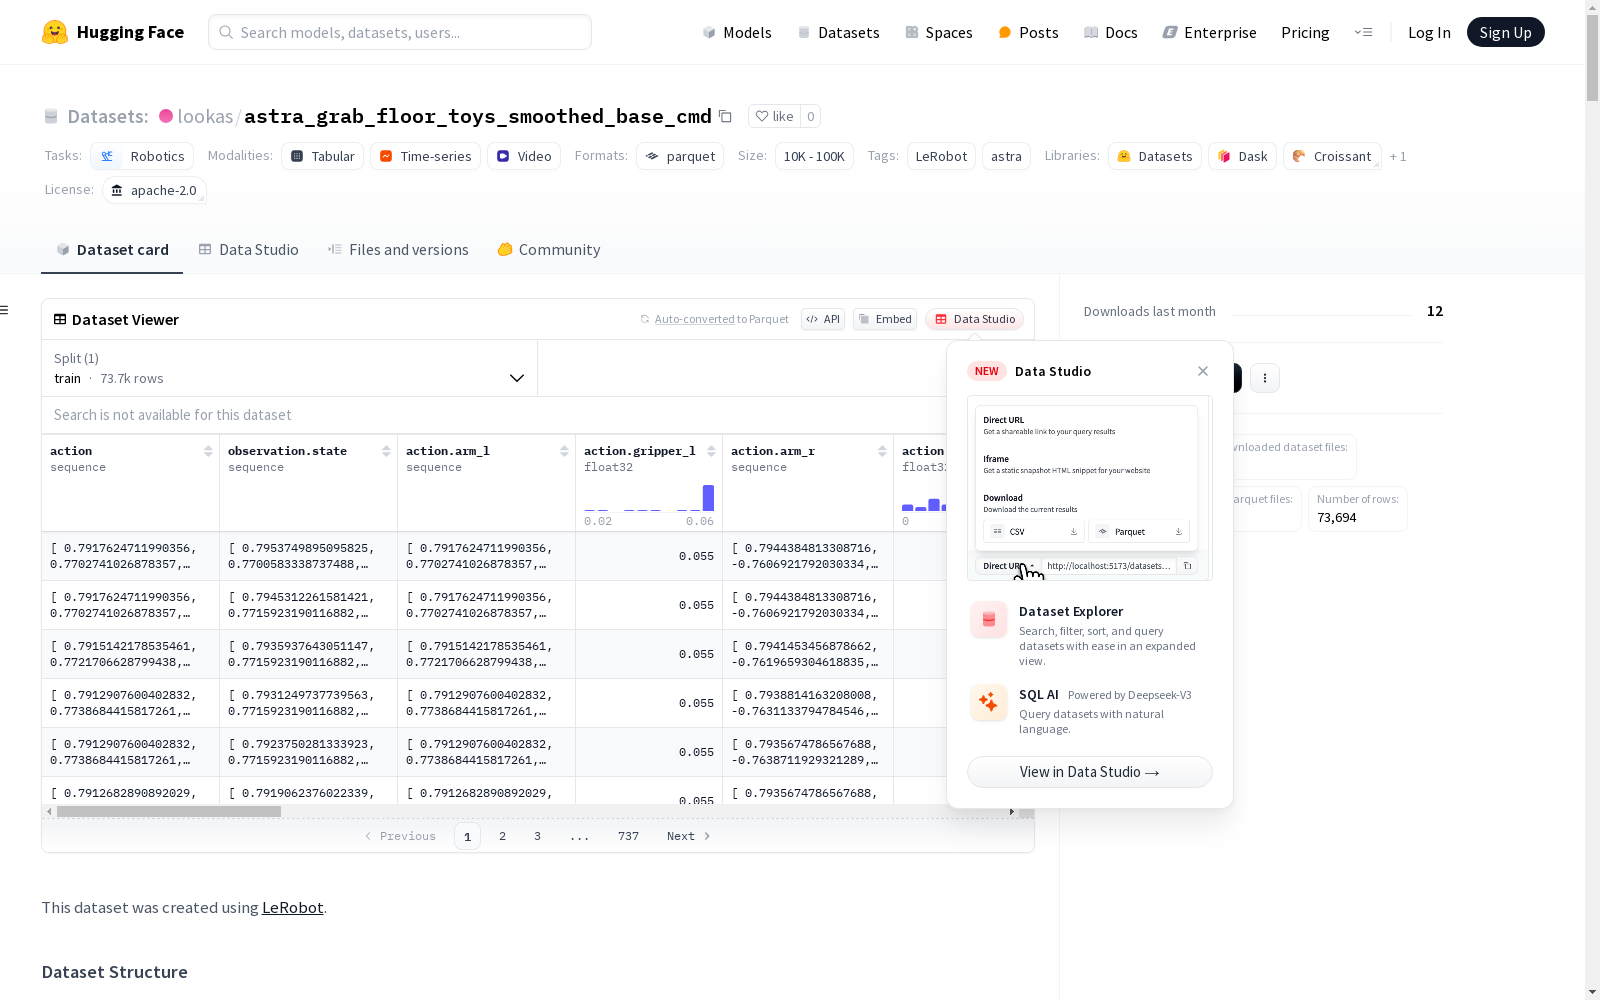The width and height of the screenshot is (1600, 1000).
Task: Click the Hugging Face logo icon
Action: (x=55, y=32)
